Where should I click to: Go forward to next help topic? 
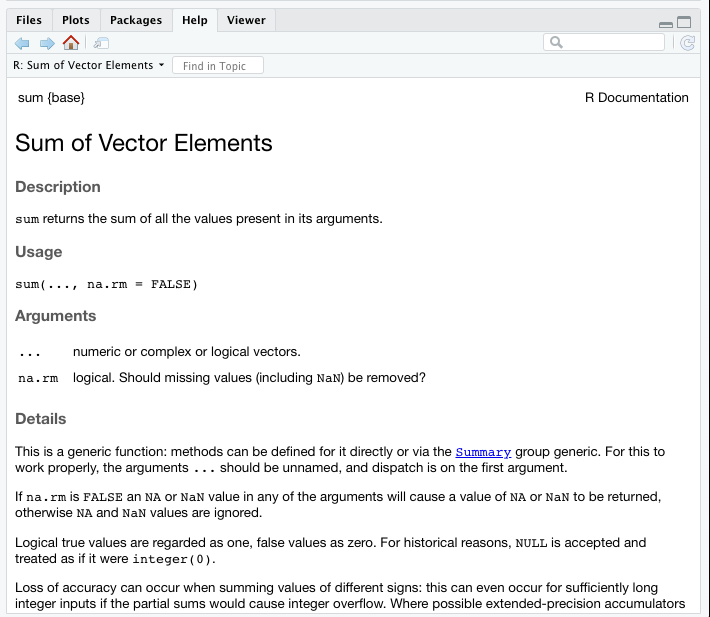pyautogui.click(x=46, y=43)
